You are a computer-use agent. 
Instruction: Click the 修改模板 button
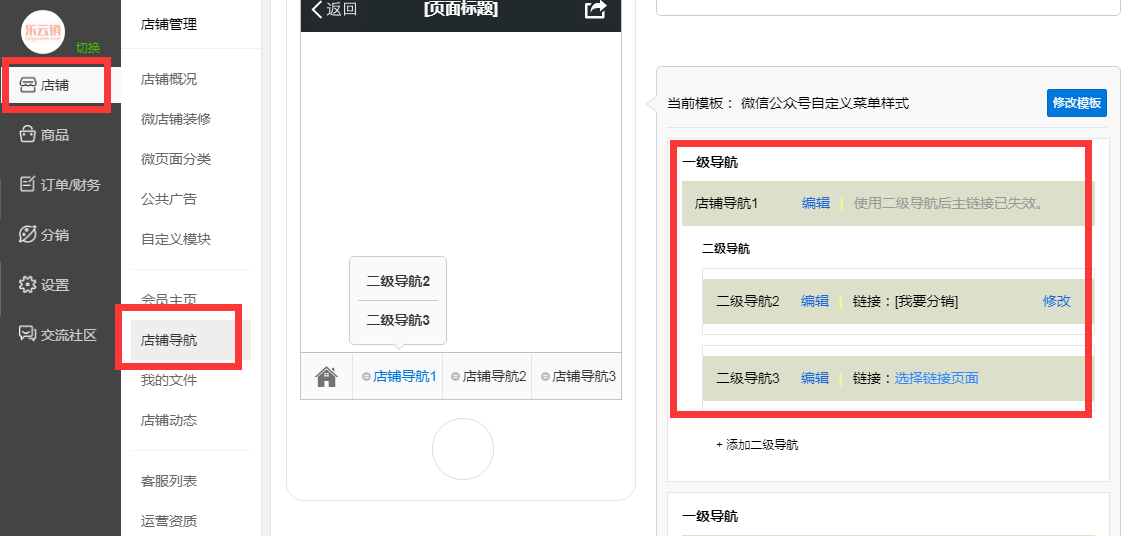coord(1076,103)
